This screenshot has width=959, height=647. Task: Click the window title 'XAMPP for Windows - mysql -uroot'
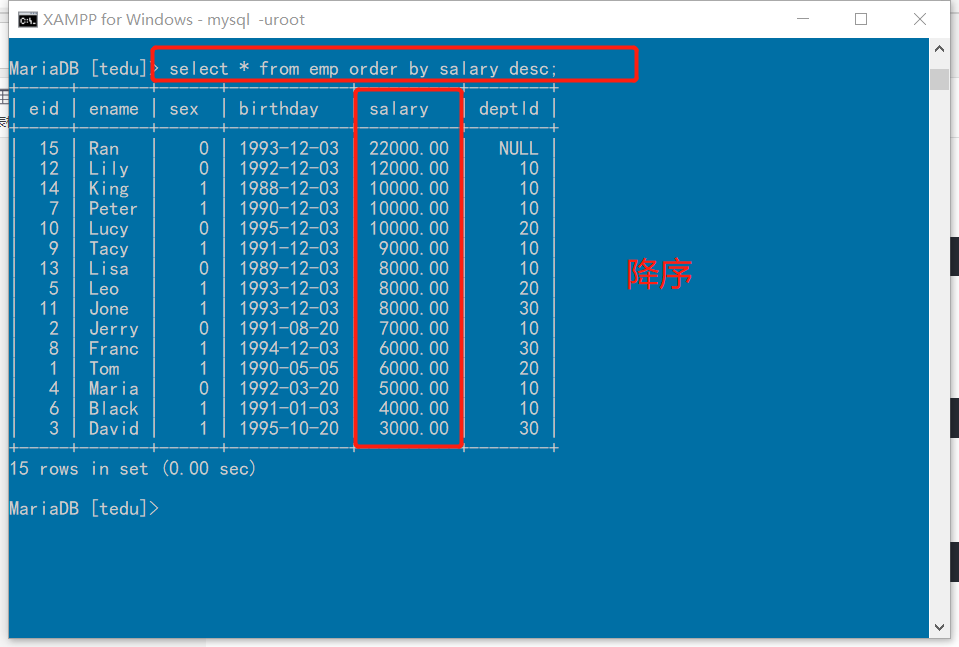pyautogui.click(x=174, y=20)
